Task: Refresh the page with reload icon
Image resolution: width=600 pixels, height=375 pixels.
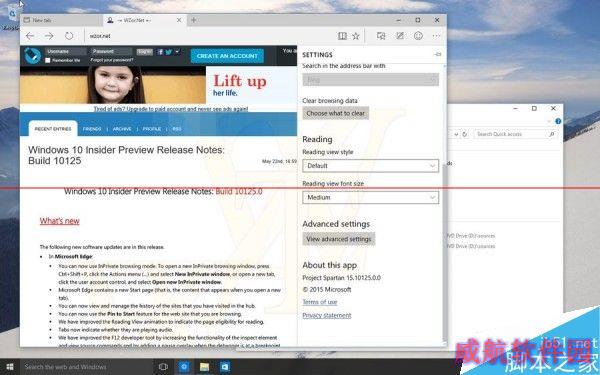Action: click(x=69, y=36)
